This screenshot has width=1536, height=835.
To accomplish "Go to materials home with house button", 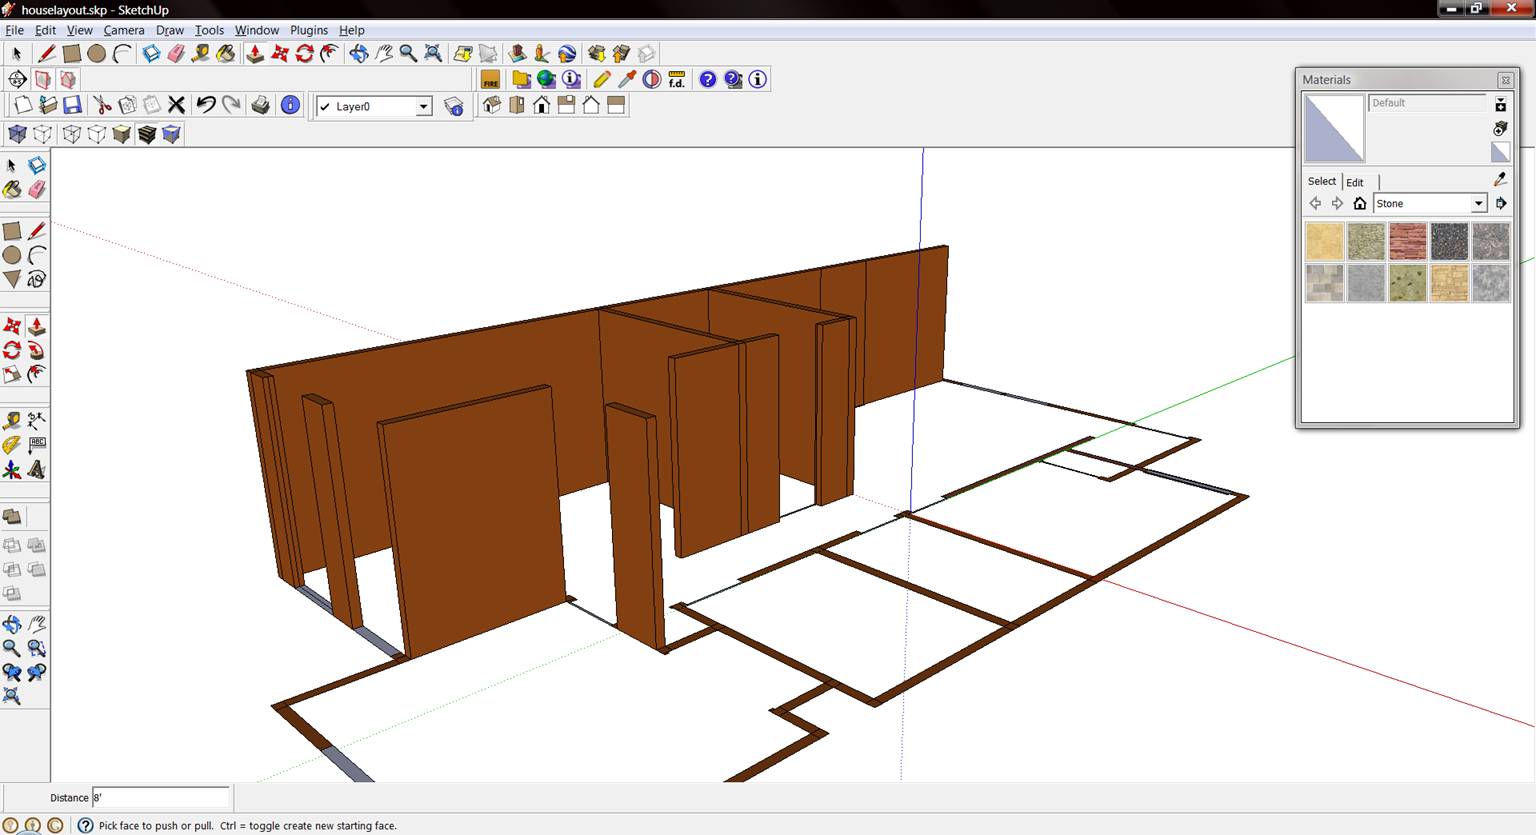I will [1359, 204].
